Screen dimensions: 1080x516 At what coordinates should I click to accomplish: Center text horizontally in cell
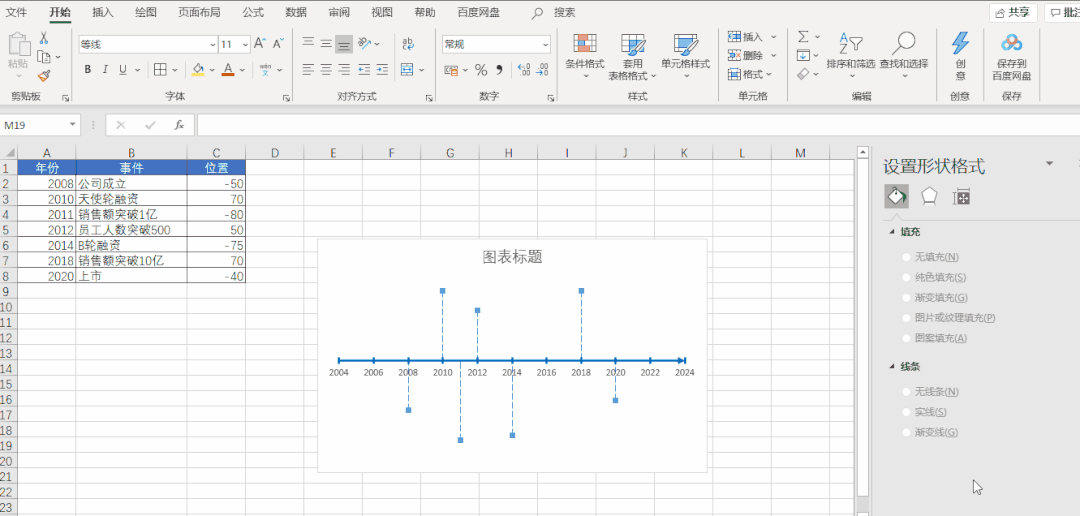326,70
